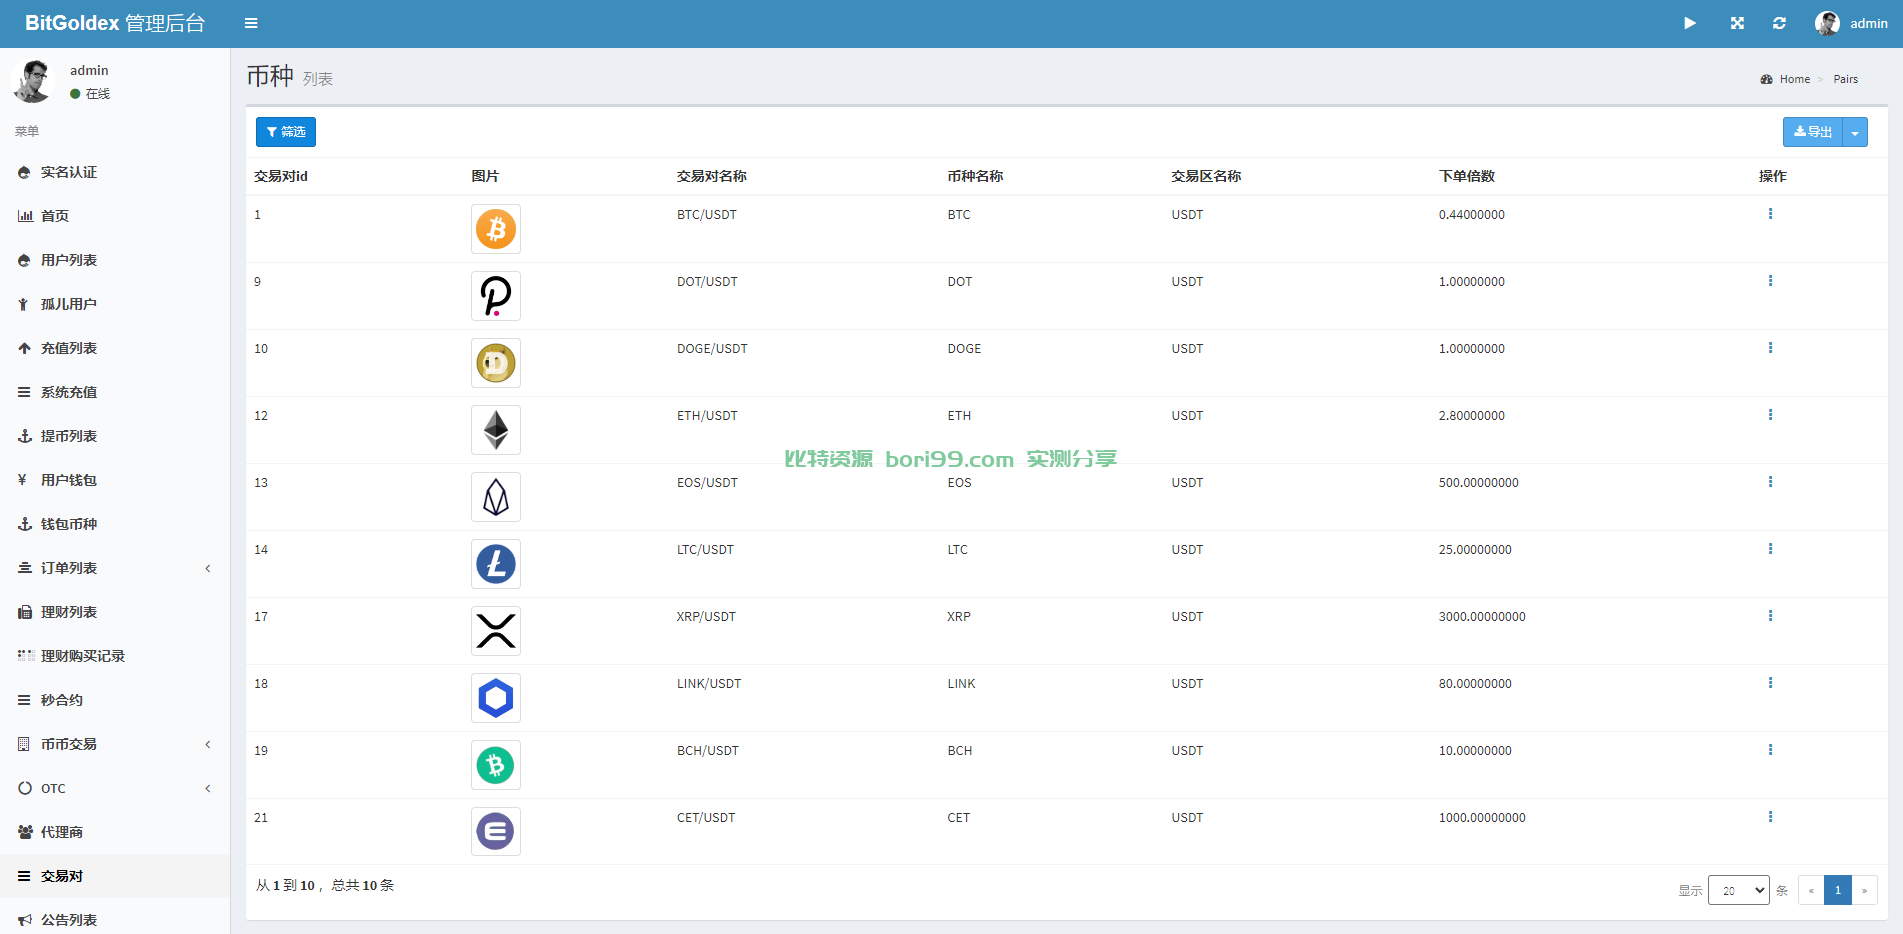1903x934 pixels.
Task: Enter fullscreen with the expand icon
Action: [x=1737, y=23]
